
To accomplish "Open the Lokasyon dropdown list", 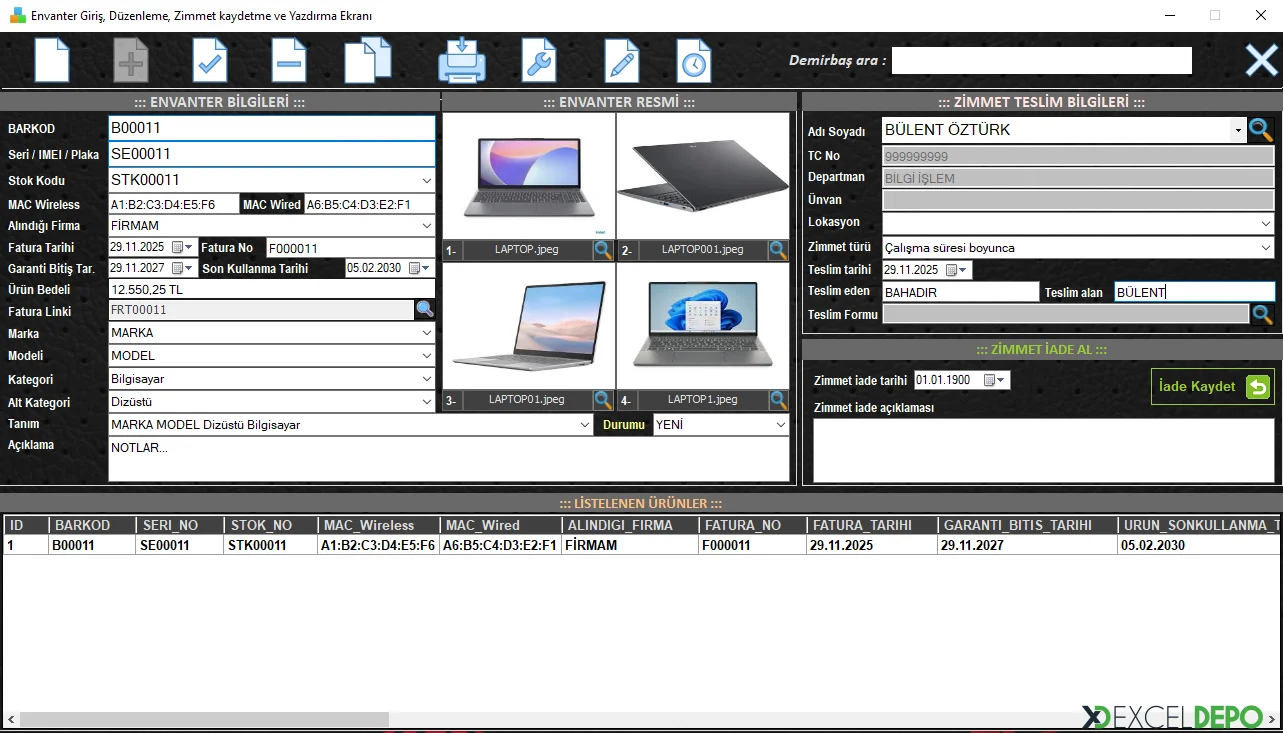I will point(1266,223).
